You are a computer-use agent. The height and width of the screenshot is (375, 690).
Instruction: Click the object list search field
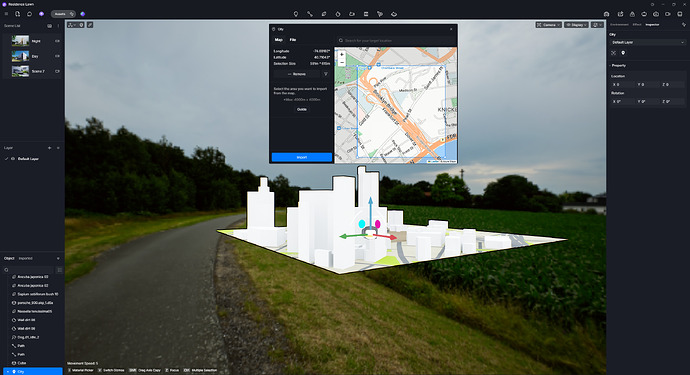(29, 270)
